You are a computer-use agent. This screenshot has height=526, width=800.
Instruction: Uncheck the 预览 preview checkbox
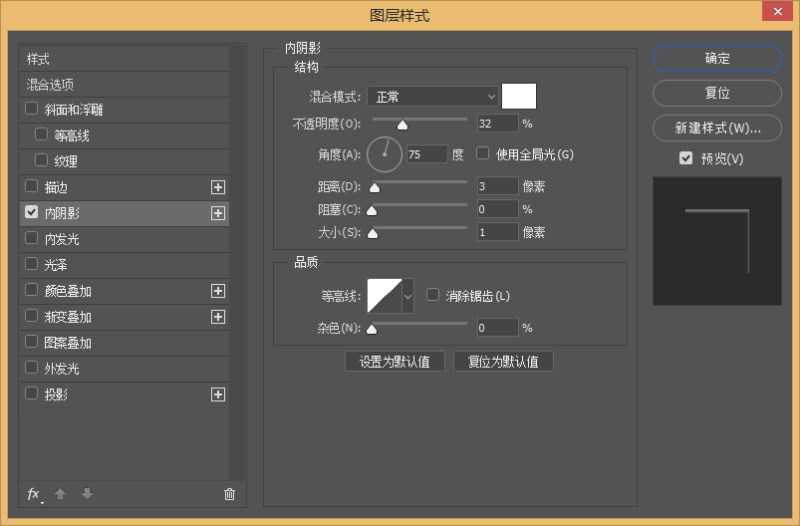[686, 158]
